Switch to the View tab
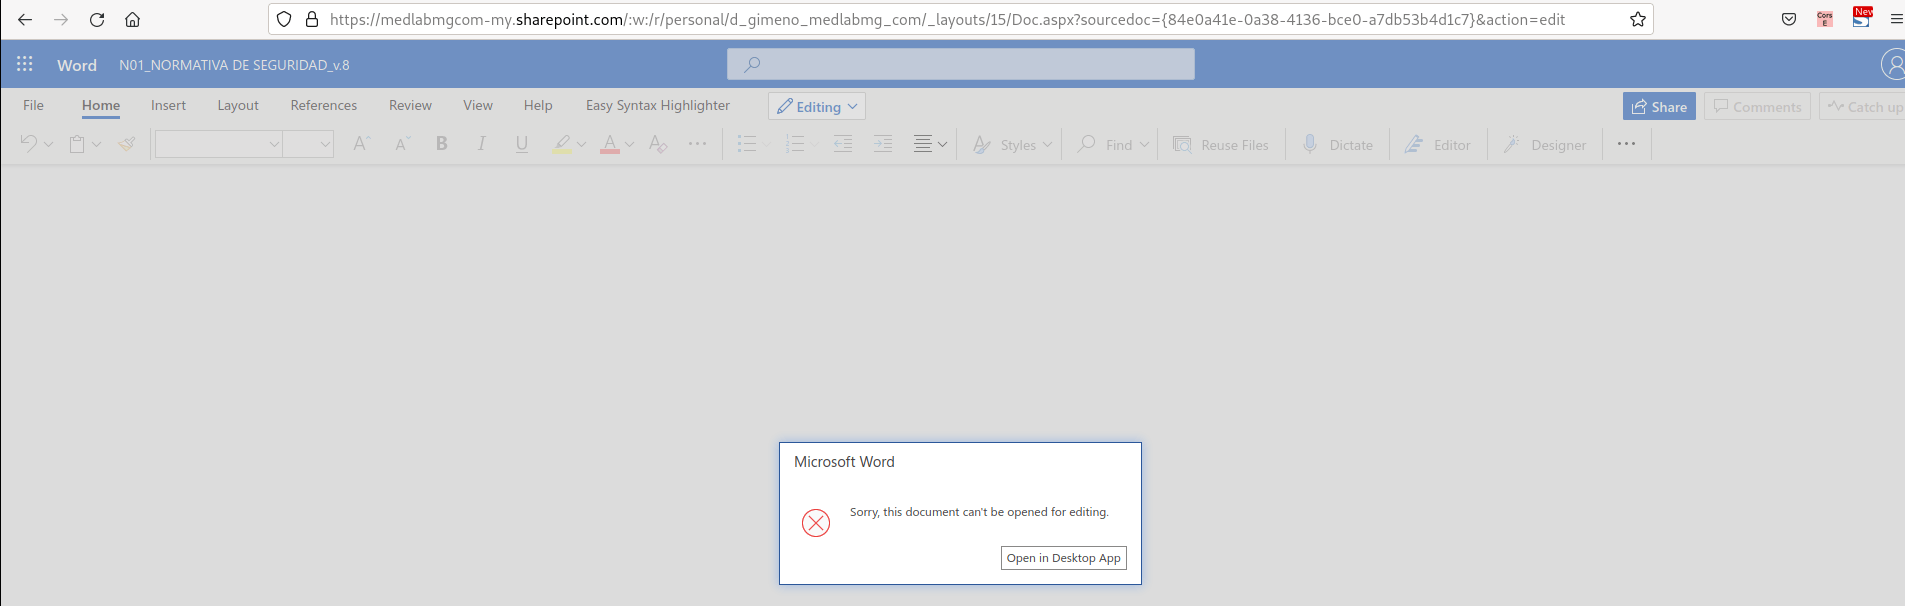Viewport: 1905px width, 606px height. 478,105
